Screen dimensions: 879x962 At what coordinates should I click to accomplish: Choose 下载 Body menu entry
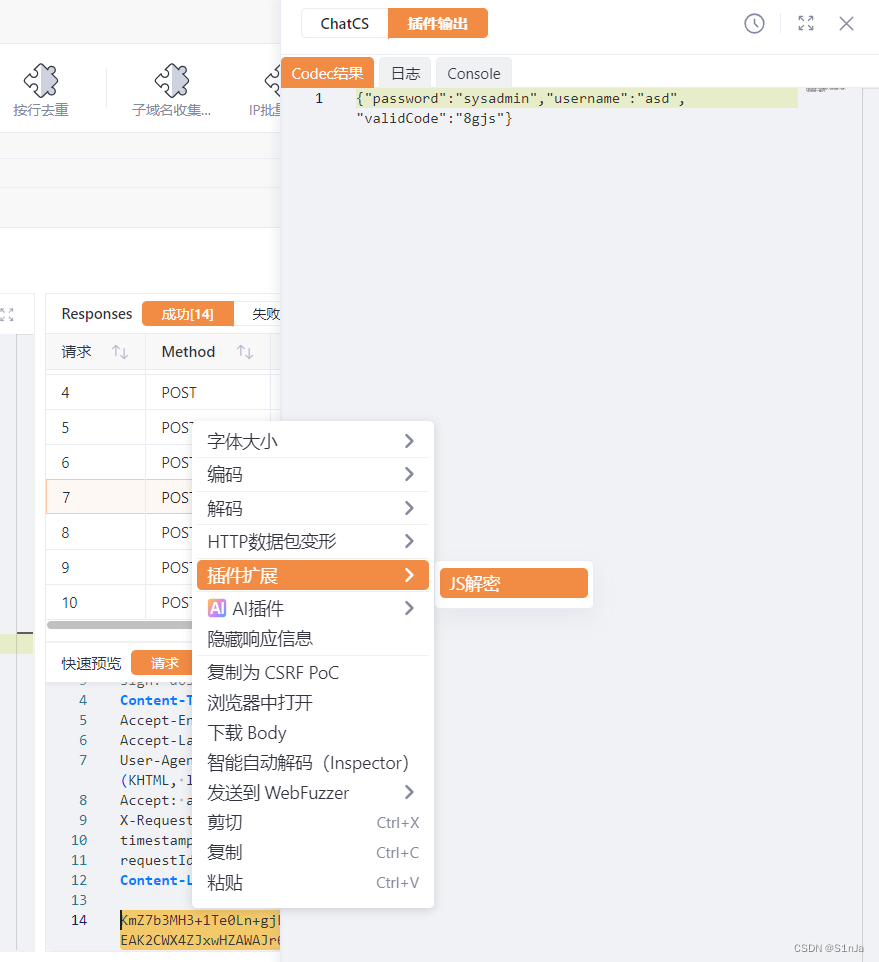[x=312, y=733]
